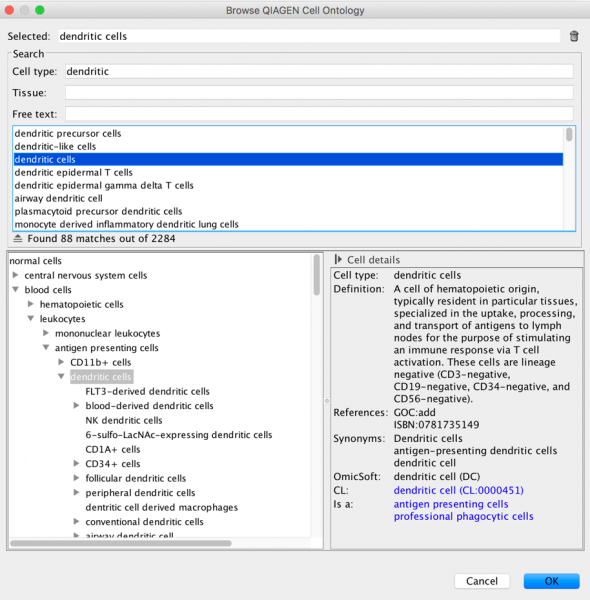Expand CD11b+ cells node
The height and width of the screenshot is (600, 590).
pos(61,362)
